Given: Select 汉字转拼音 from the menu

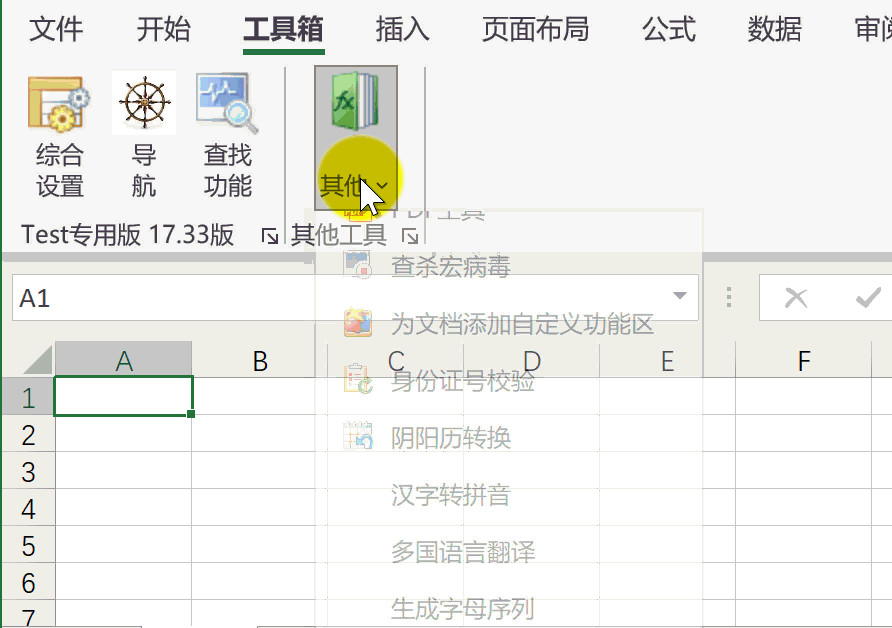Looking at the screenshot, I should (x=450, y=495).
